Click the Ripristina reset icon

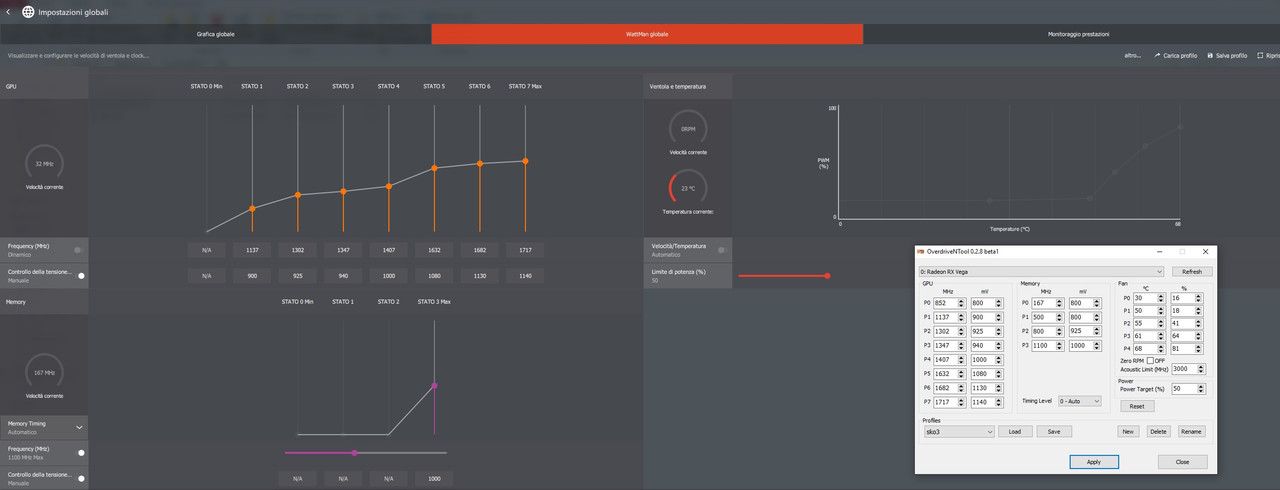click(1261, 56)
